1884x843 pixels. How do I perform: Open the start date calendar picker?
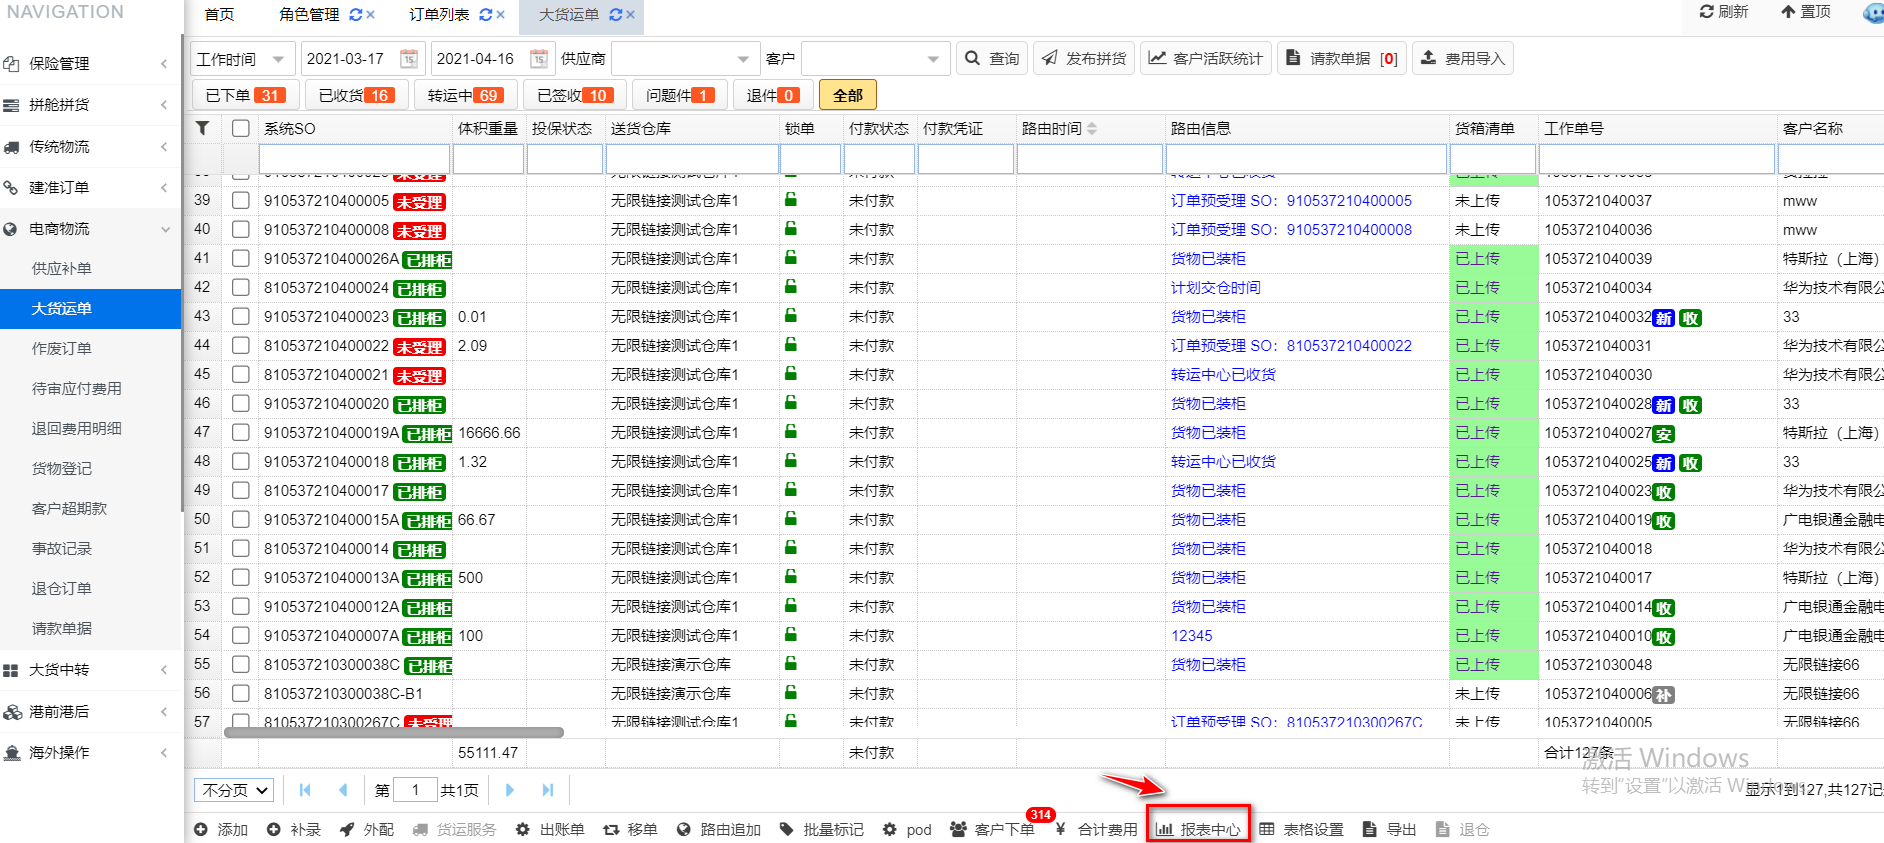click(x=408, y=59)
